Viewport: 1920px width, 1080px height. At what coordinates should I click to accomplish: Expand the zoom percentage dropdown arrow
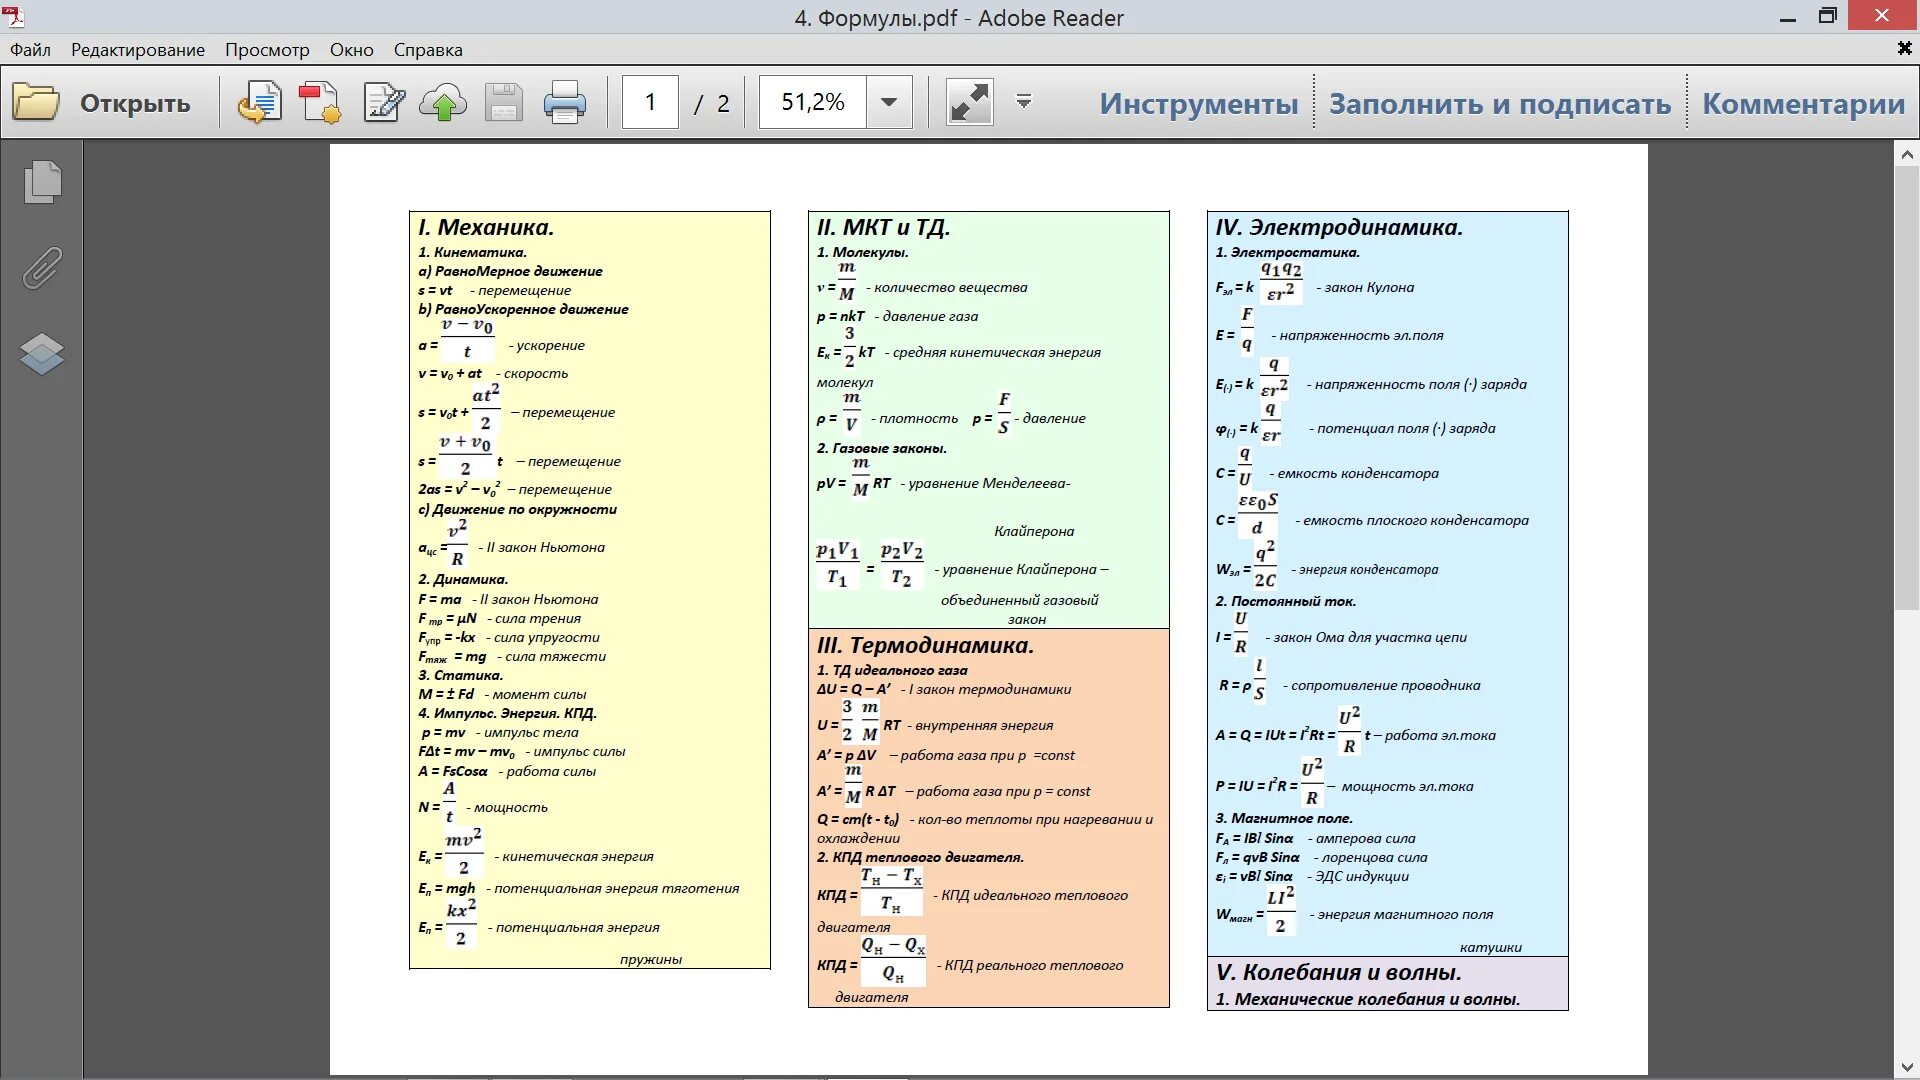click(888, 102)
